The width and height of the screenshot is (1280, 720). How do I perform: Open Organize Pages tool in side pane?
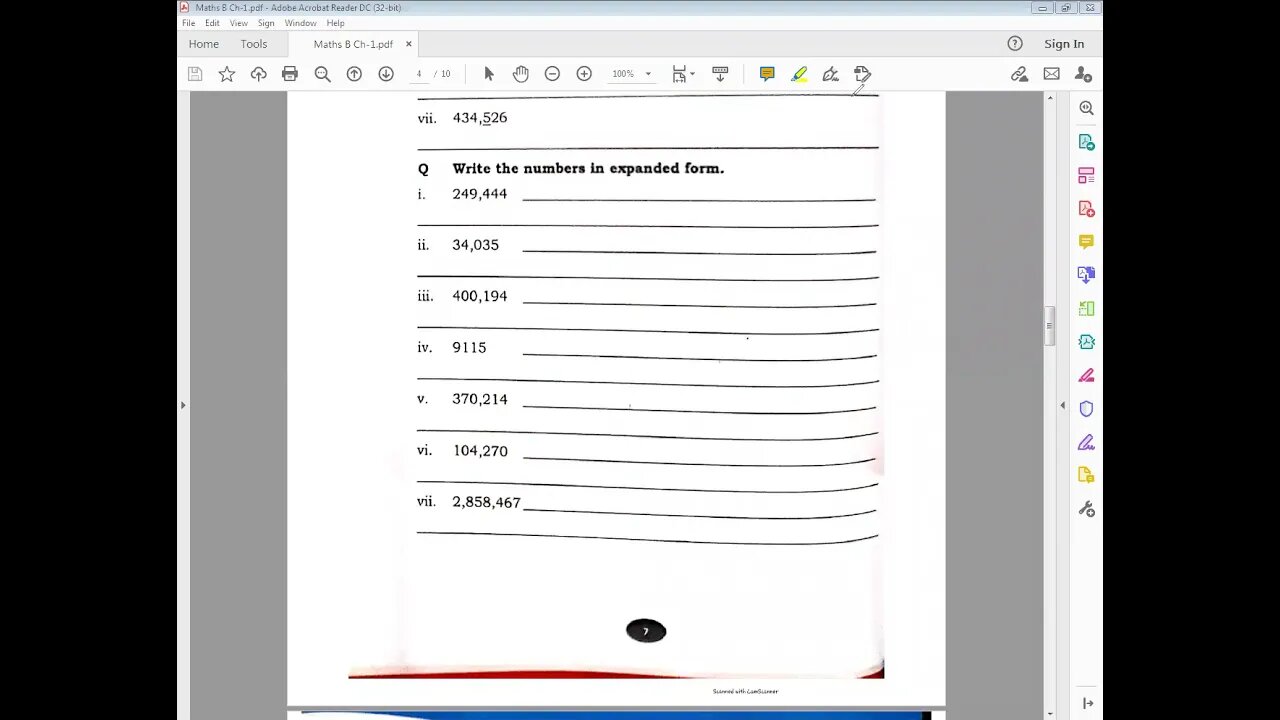pyautogui.click(x=1087, y=309)
